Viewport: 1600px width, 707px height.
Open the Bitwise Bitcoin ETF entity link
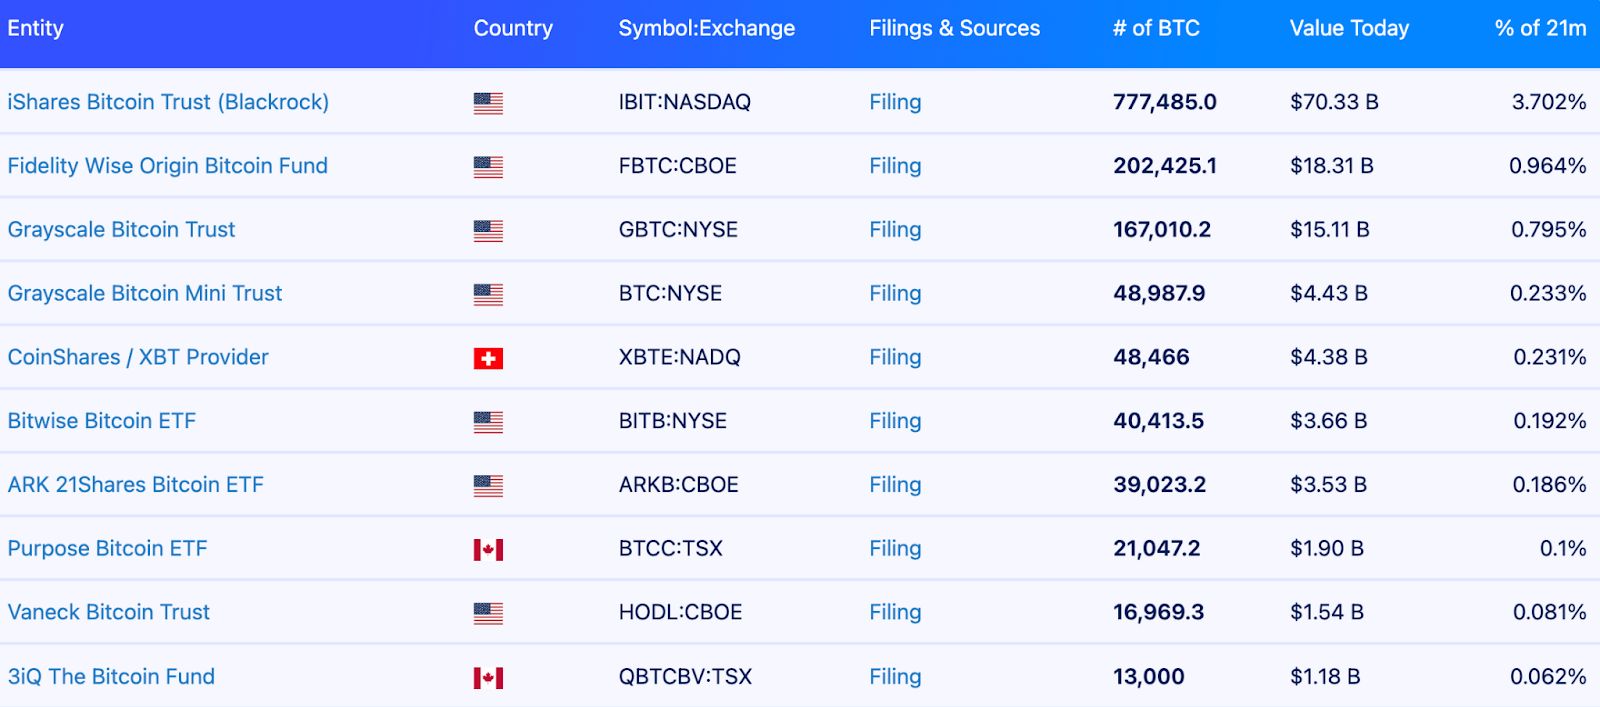(100, 420)
